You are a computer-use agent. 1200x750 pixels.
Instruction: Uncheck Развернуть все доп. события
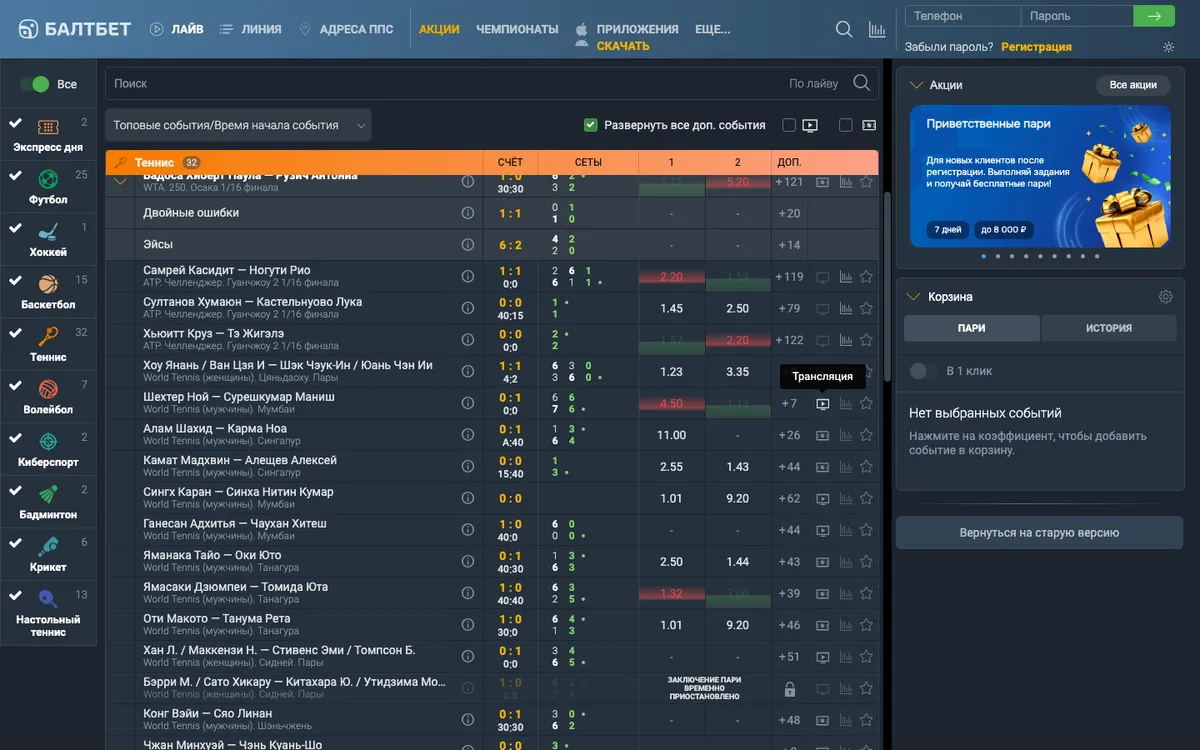[x=591, y=125]
